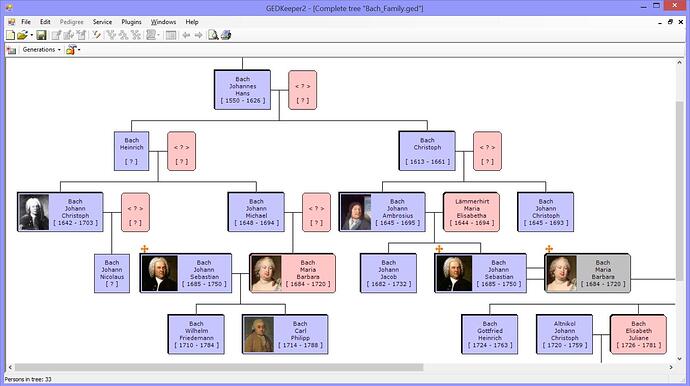Viewport: 690px width, 386px height.
Task: Click the horizontal scrollbar right arrow
Action: 671,367
